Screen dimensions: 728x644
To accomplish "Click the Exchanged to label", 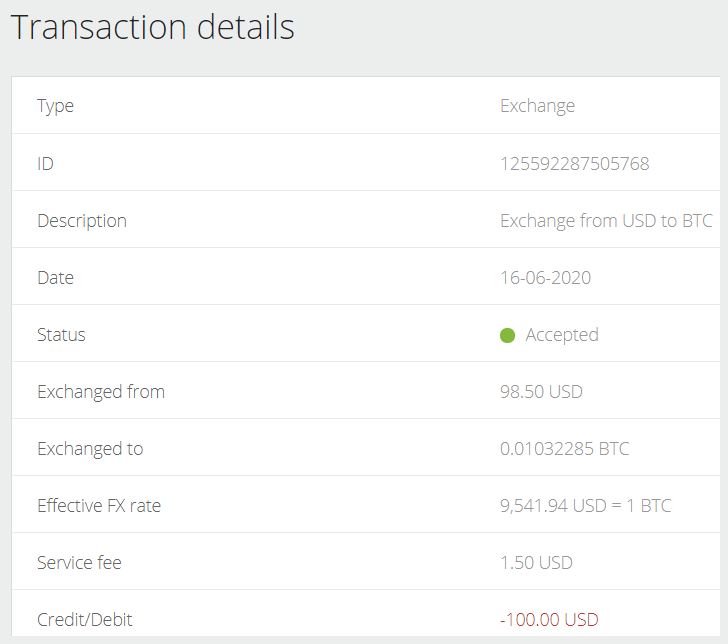I will coord(90,449).
